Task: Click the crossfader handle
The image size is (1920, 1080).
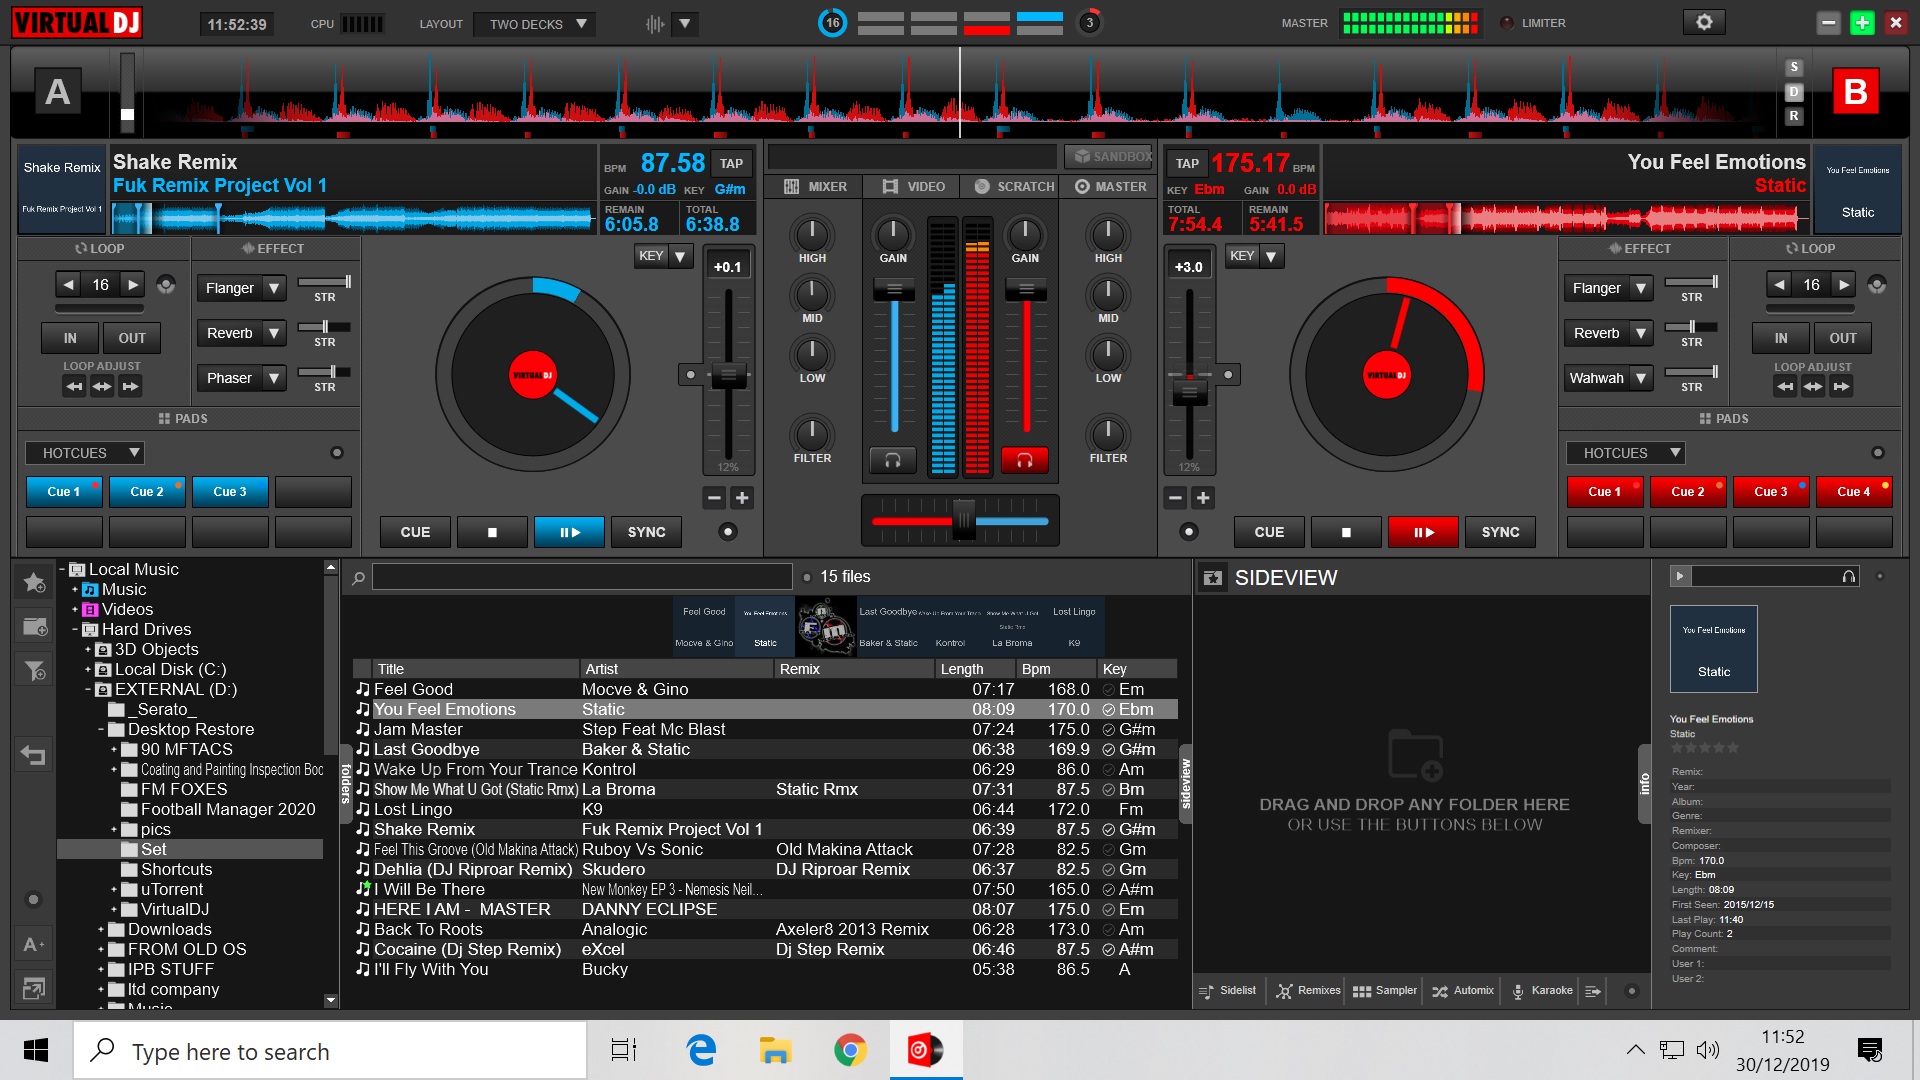Action: [962, 520]
